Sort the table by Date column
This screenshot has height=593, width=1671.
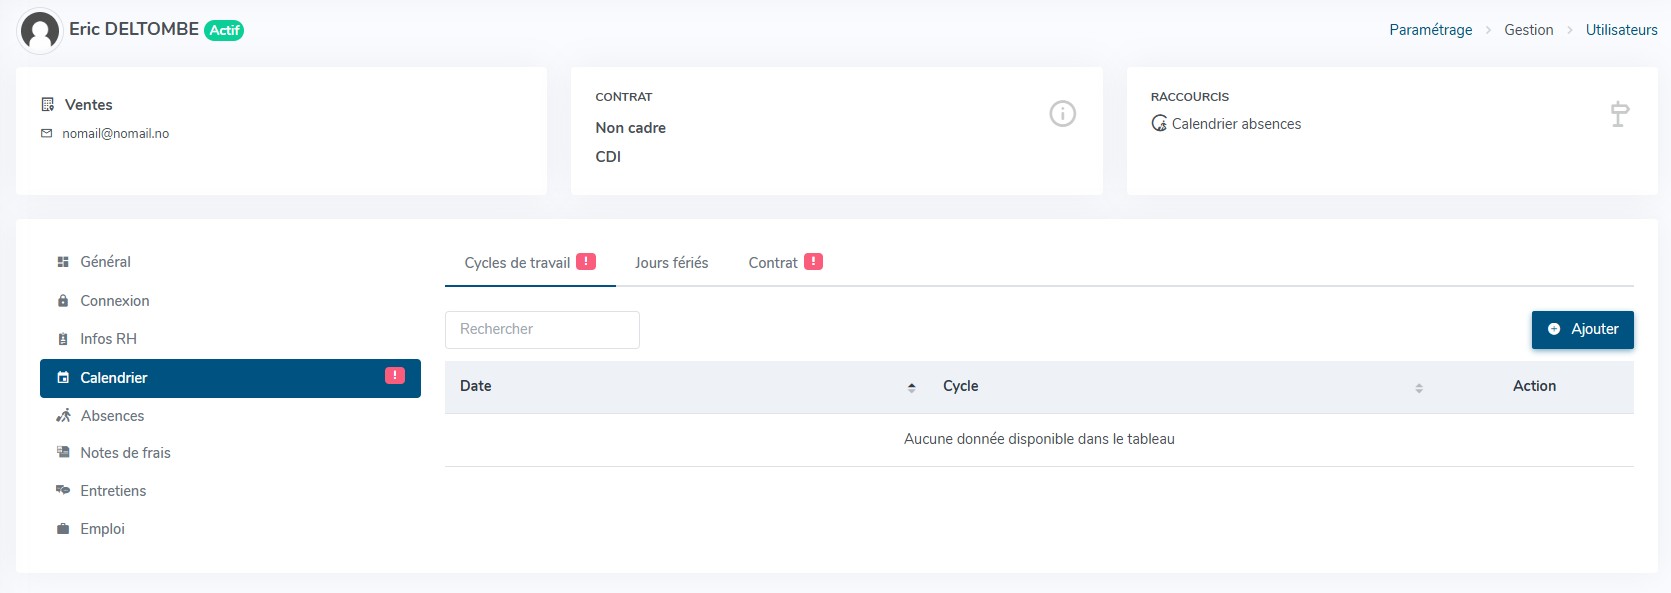tap(911, 387)
